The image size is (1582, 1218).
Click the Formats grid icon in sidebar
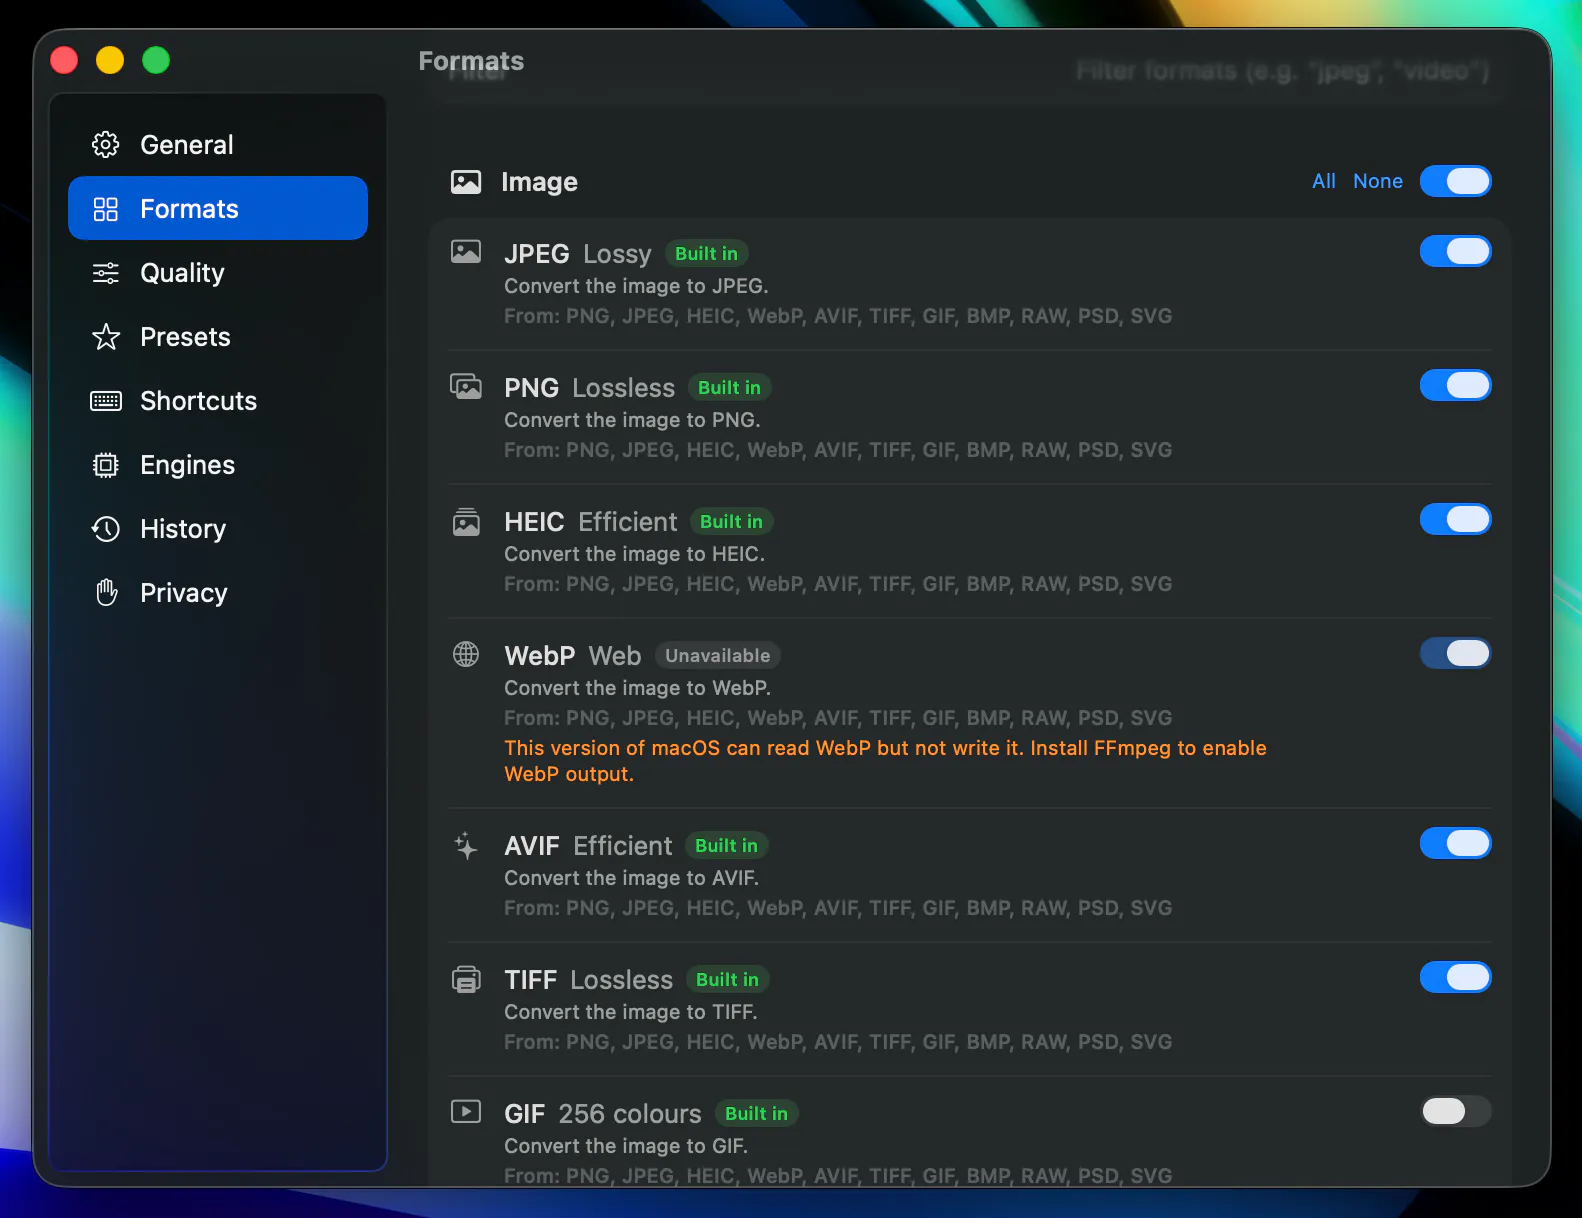pos(106,209)
